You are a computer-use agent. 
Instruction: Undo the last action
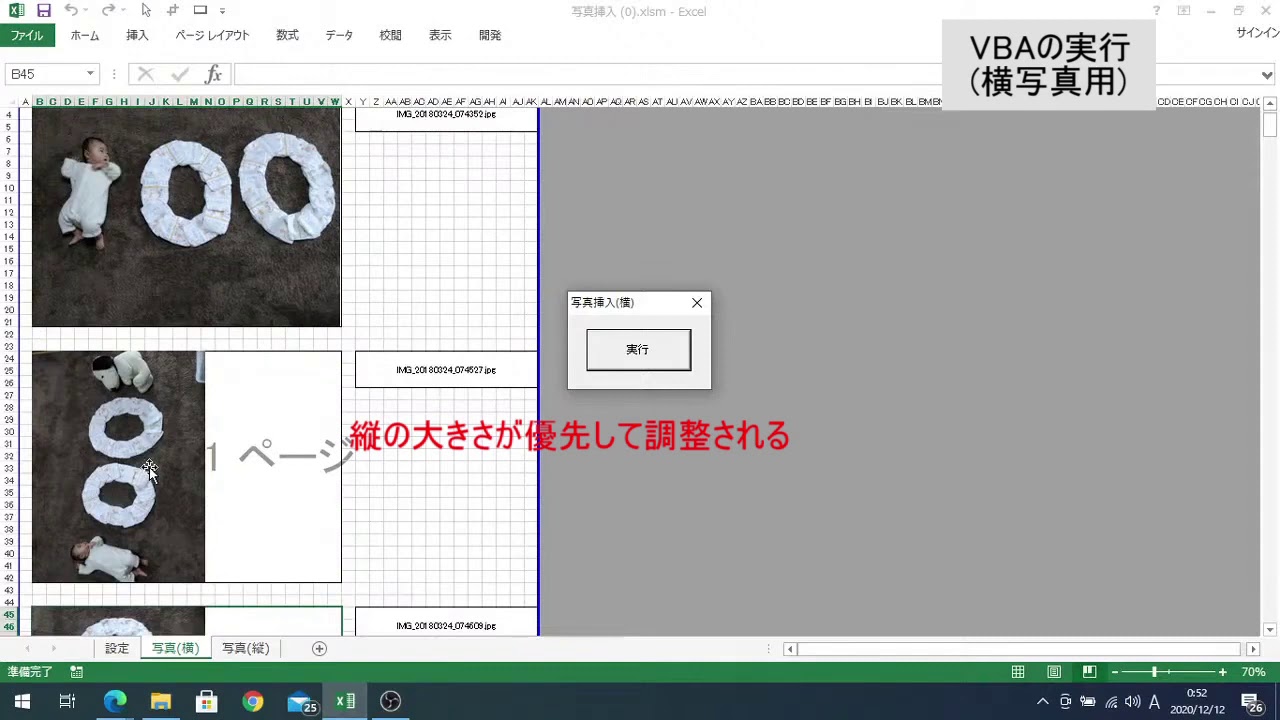click(71, 11)
